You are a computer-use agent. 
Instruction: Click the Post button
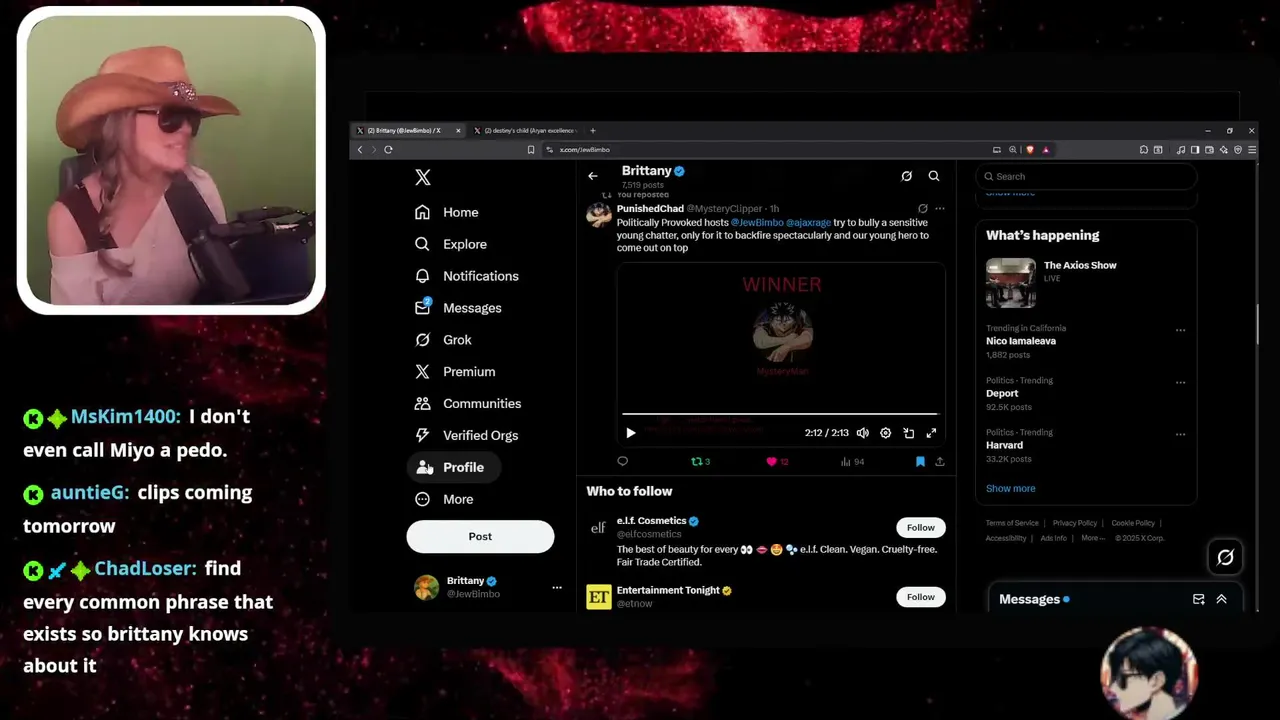480,536
